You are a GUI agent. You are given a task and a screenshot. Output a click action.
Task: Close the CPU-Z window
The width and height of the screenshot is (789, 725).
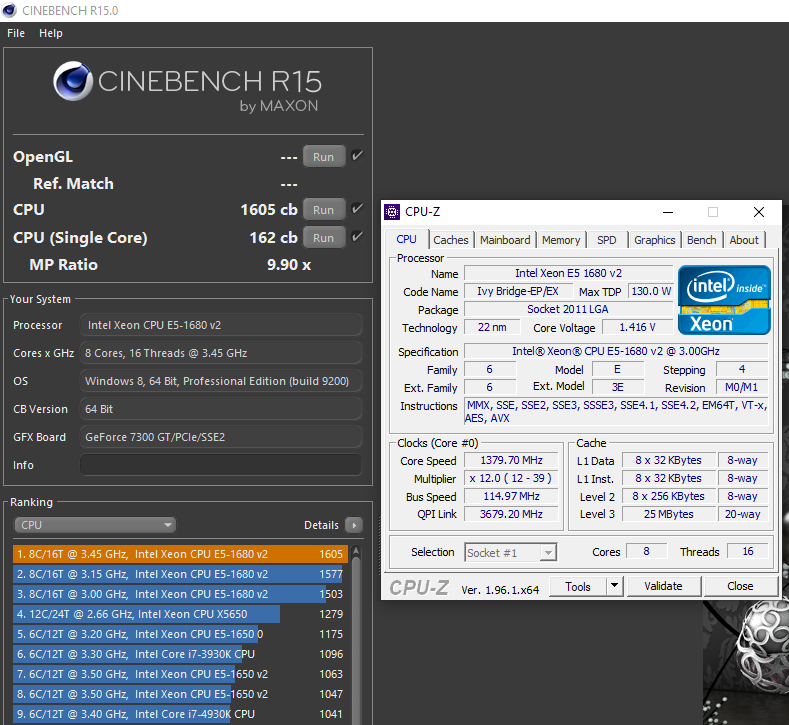tap(759, 212)
